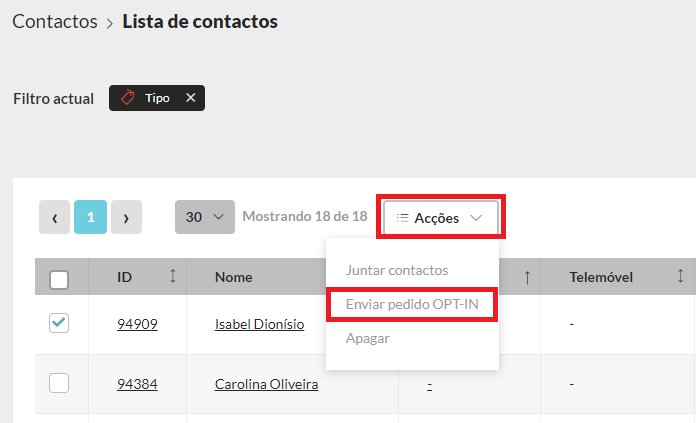Remove the Tipo filter with X icon
The width and height of the screenshot is (696, 423).
tap(190, 98)
